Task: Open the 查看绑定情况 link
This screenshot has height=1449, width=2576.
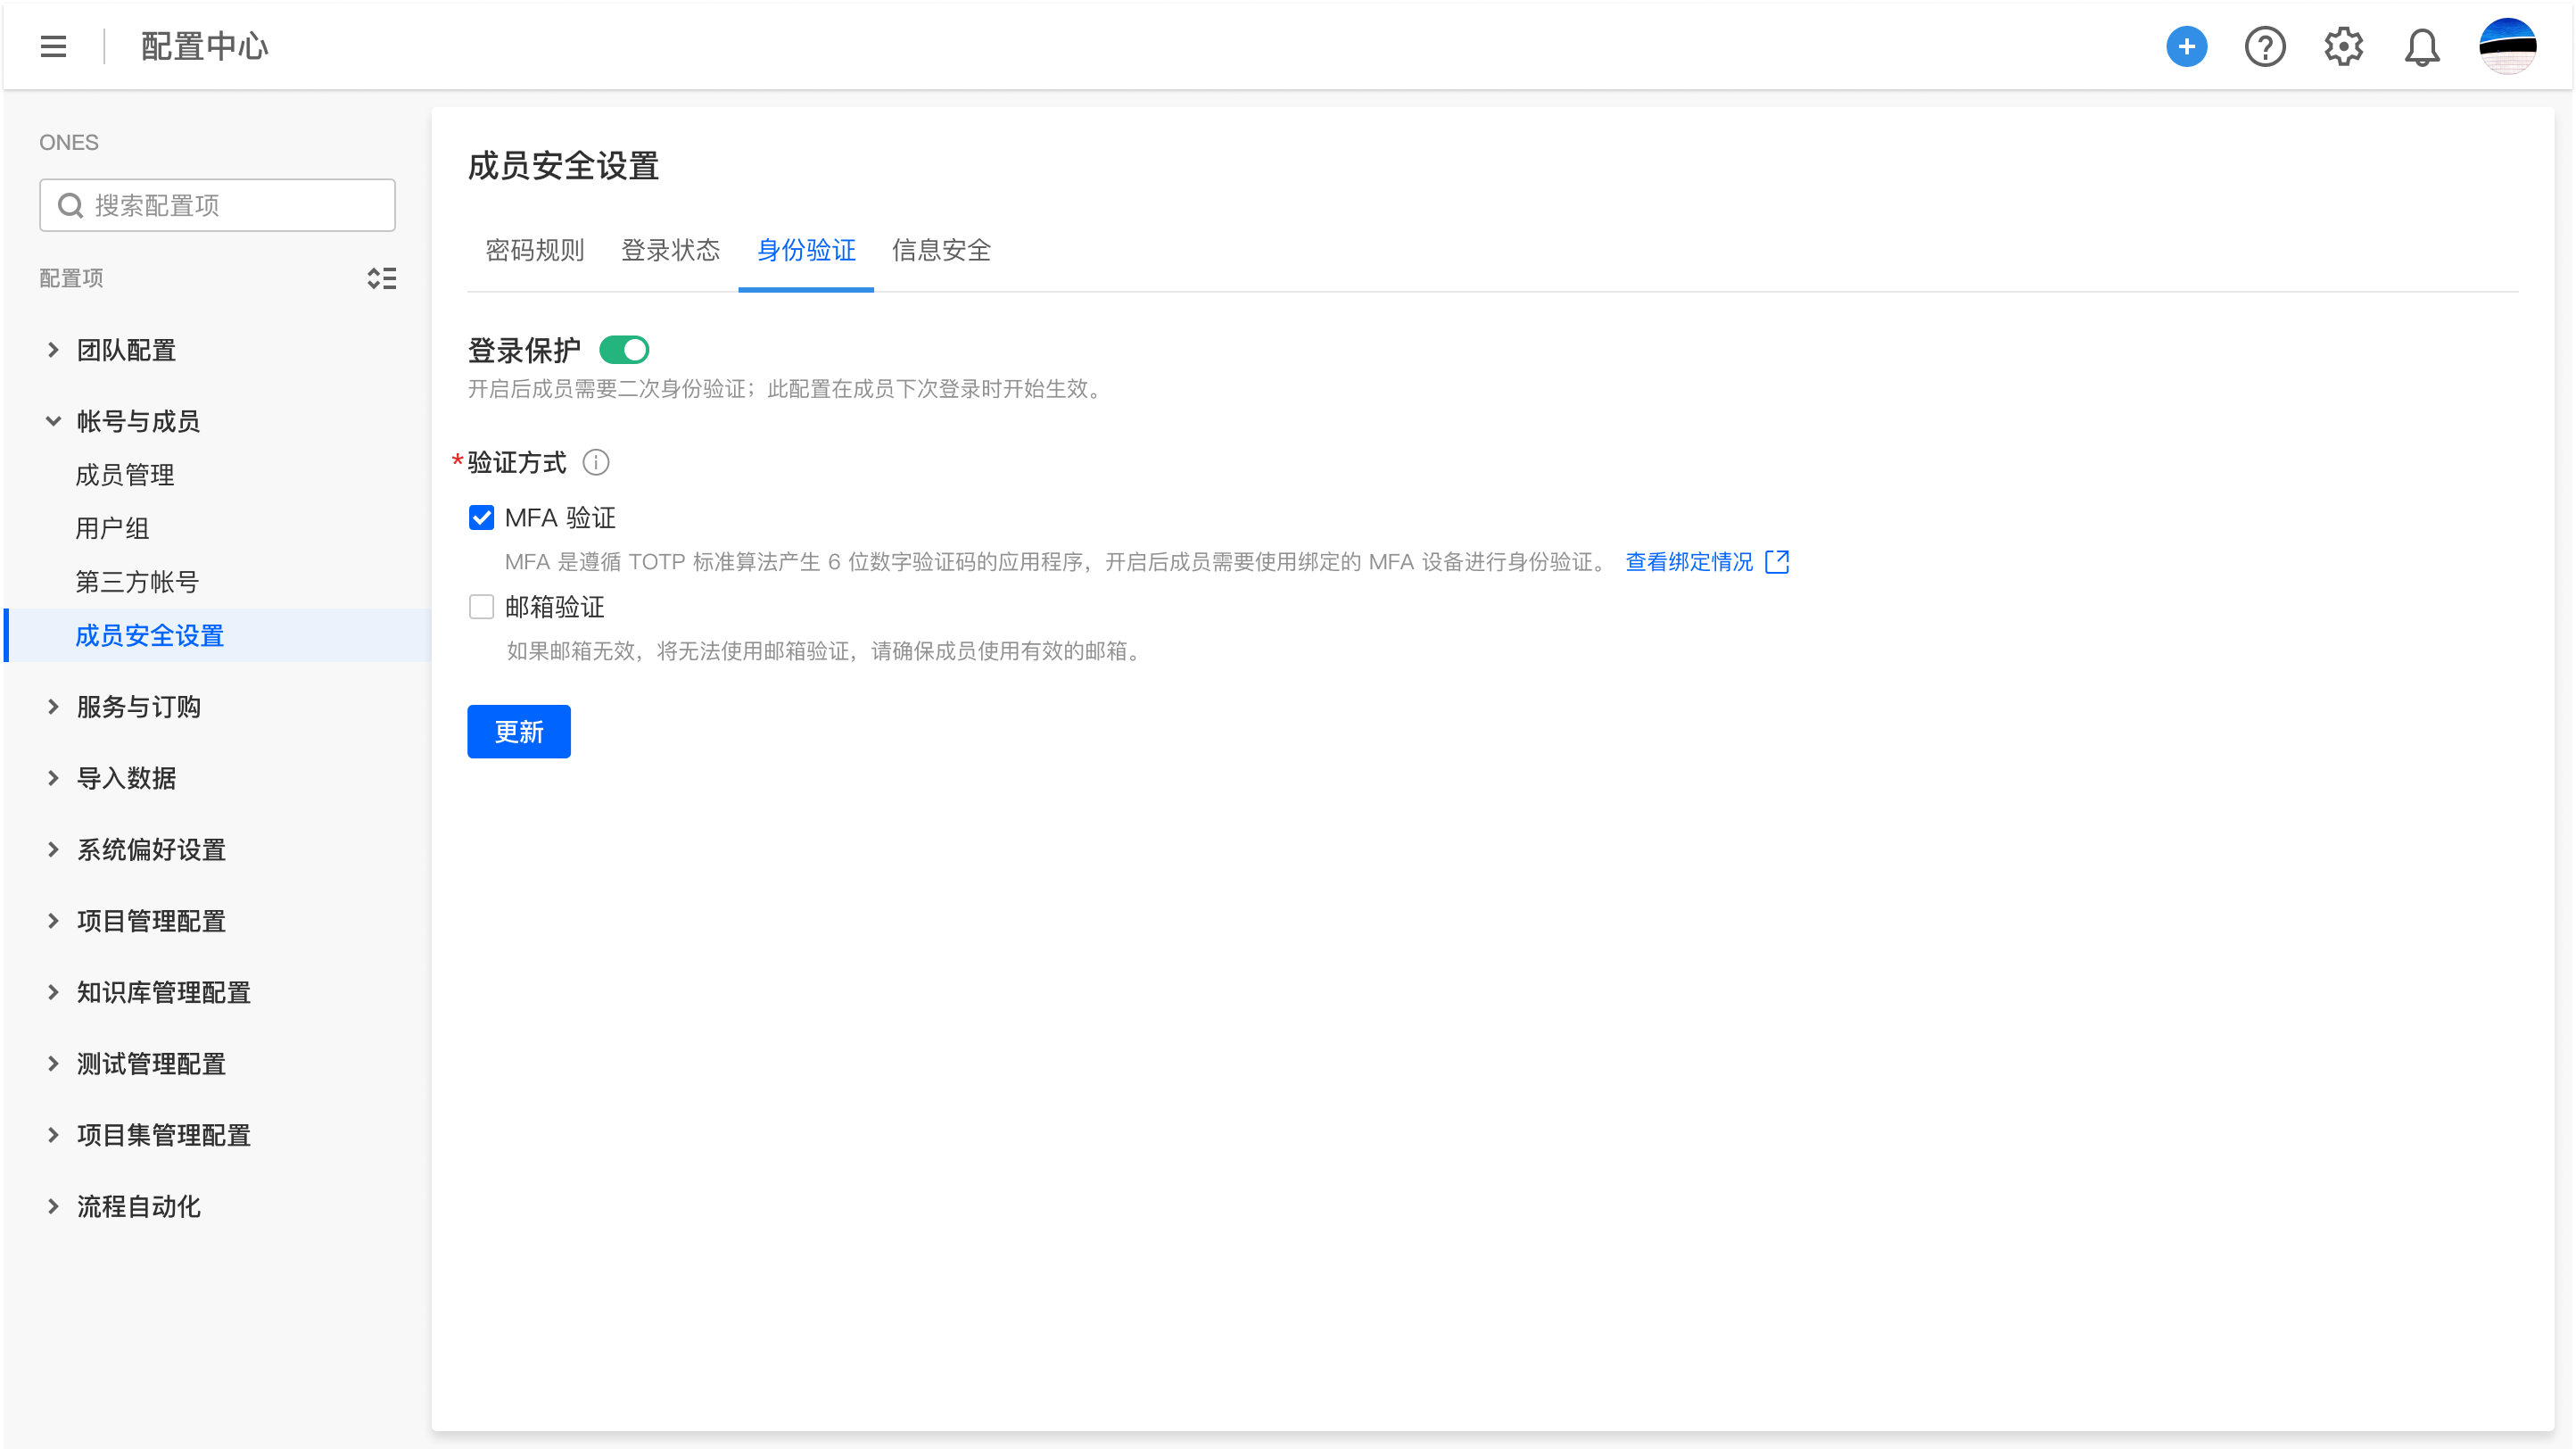Action: pos(1688,562)
